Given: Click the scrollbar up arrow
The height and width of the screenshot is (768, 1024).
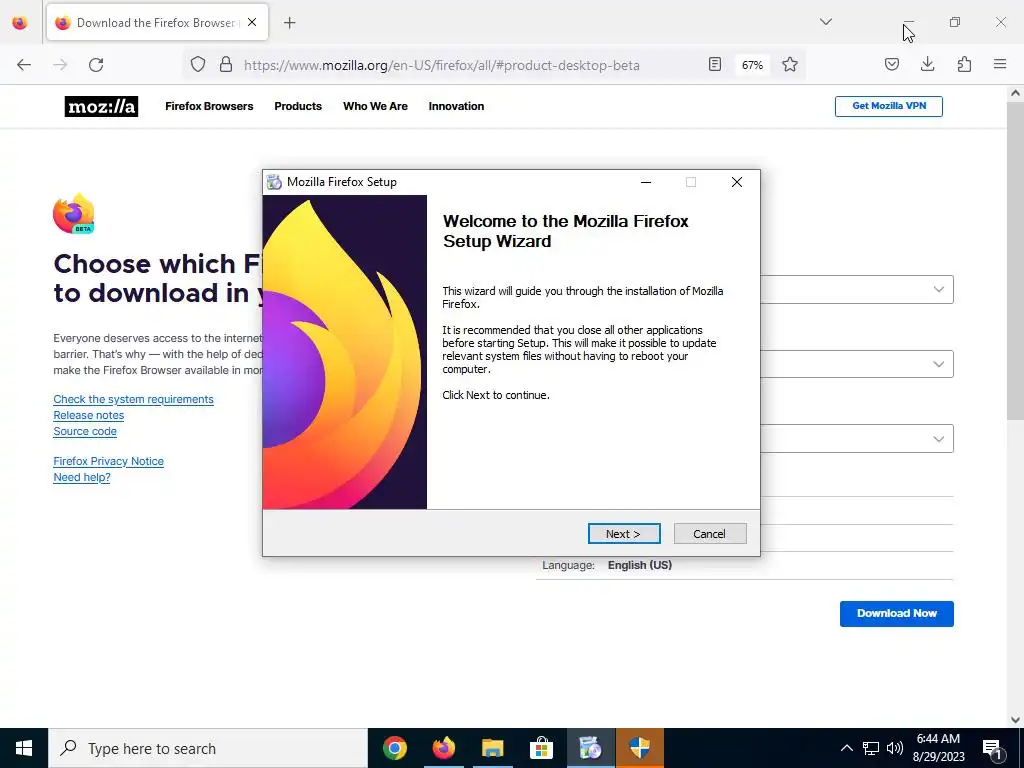Looking at the screenshot, I should click(1015, 93).
